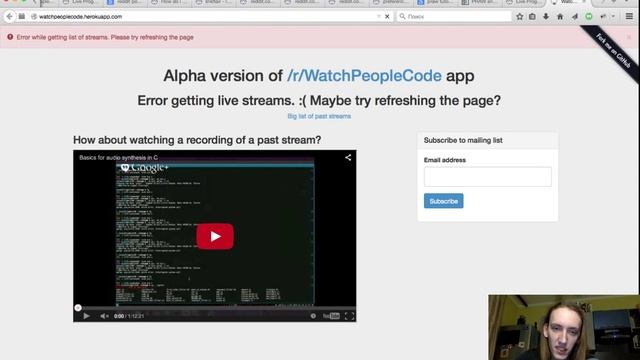This screenshot has width=640, height=360.
Task: Bookmark this page with the star icon
Action: (x=520, y=16)
